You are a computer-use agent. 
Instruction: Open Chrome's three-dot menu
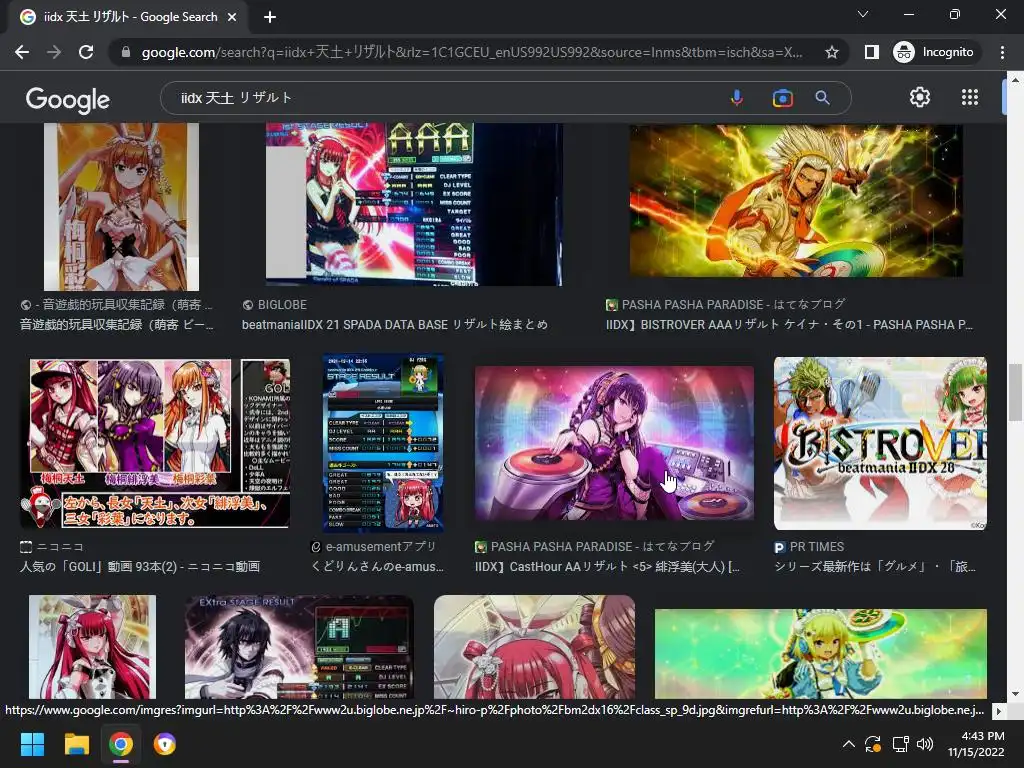pyautogui.click(x=1002, y=52)
